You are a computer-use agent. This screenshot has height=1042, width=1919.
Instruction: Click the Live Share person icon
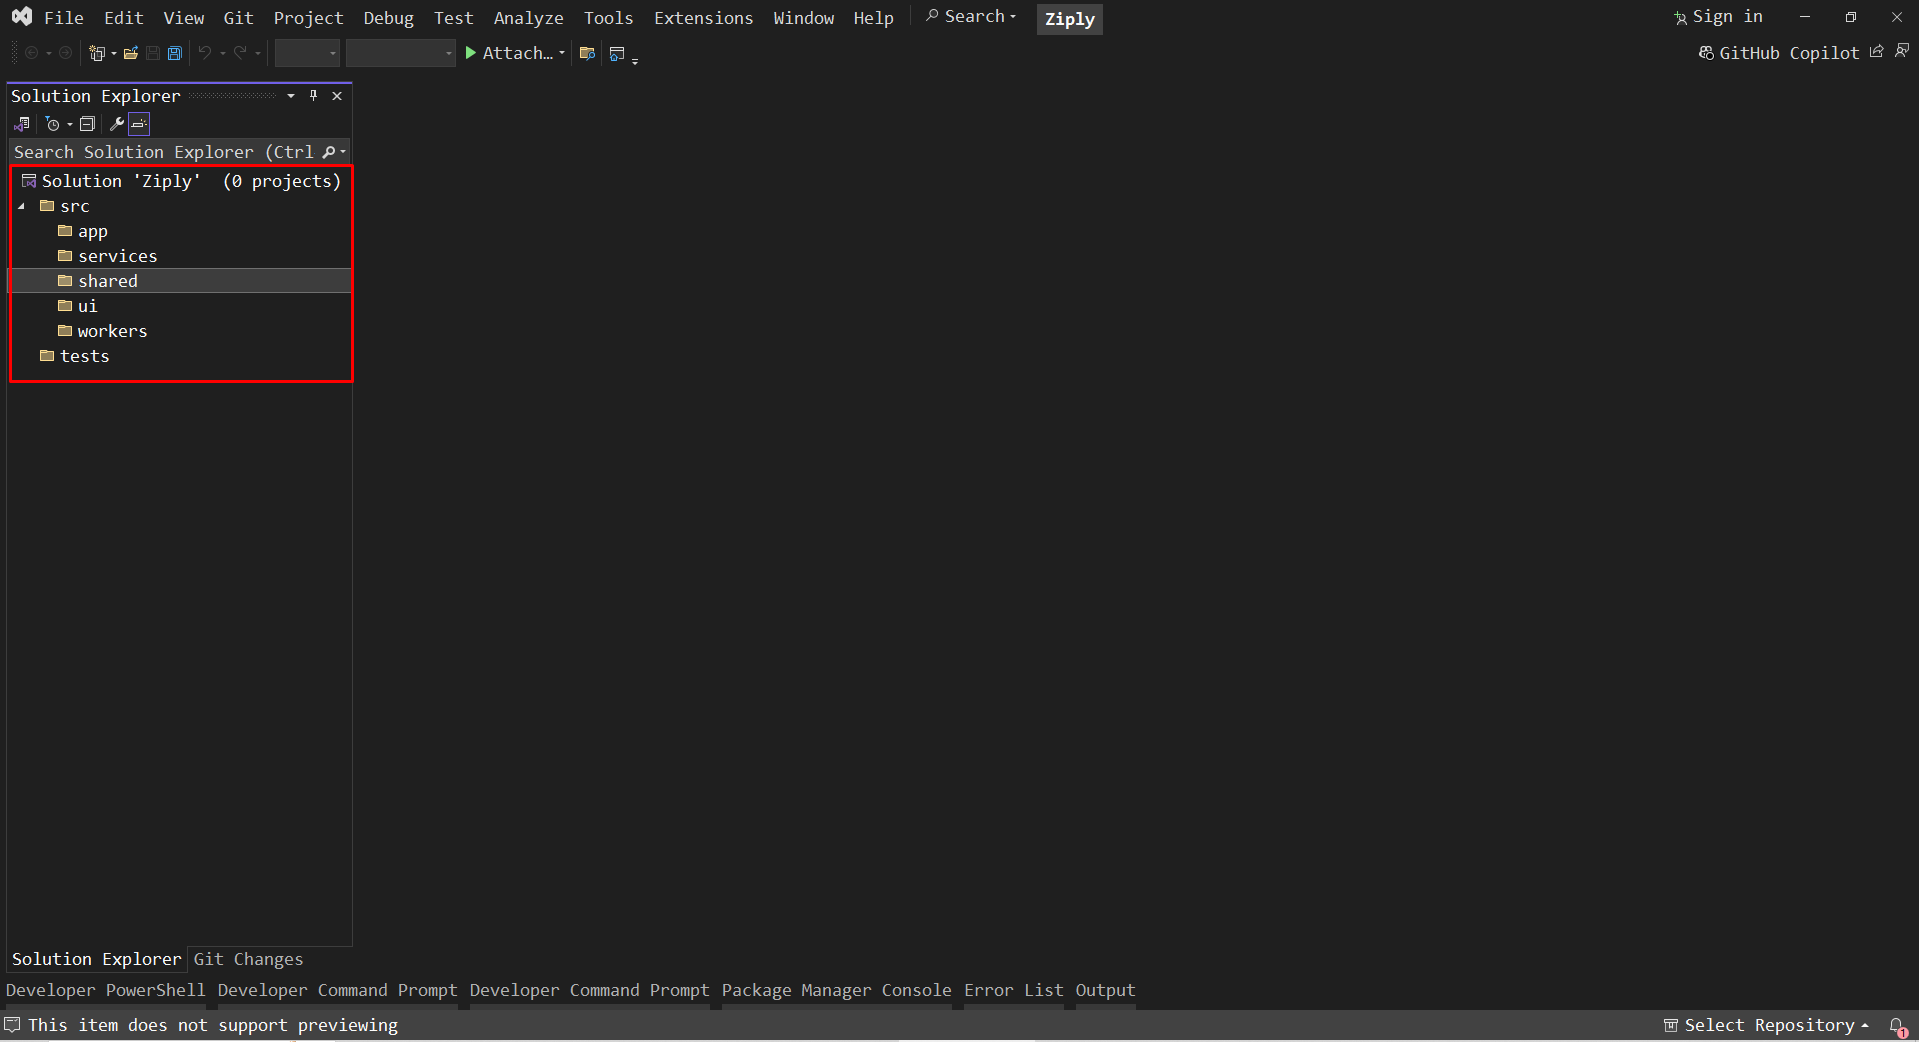click(1902, 51)
